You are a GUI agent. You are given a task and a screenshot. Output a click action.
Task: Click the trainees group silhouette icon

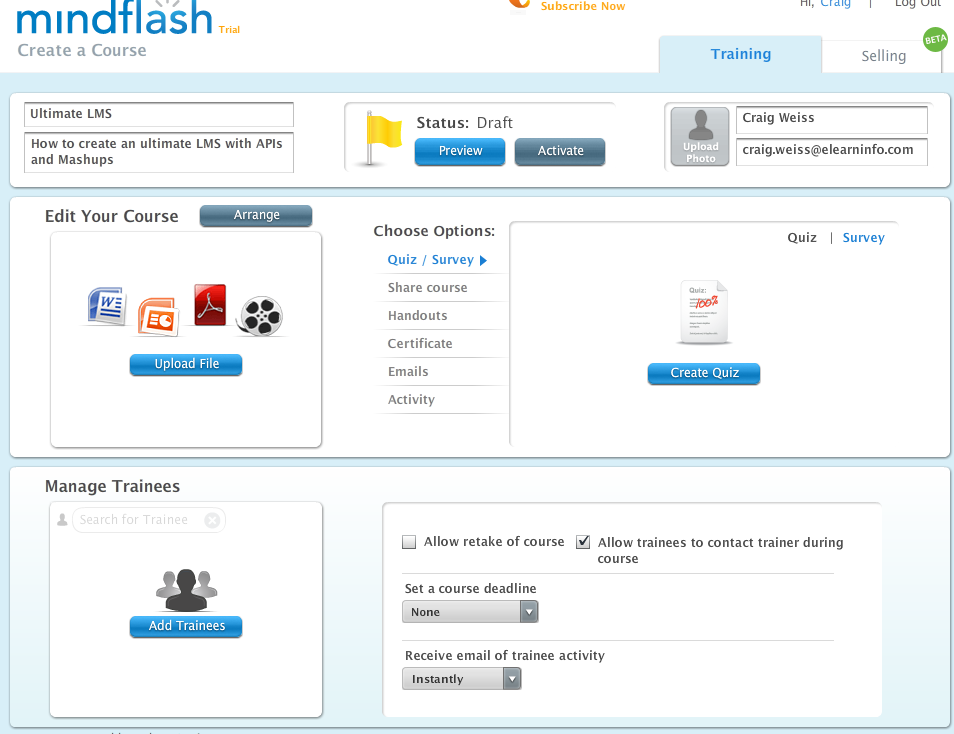pyautogui.click(x=186, y=590)
